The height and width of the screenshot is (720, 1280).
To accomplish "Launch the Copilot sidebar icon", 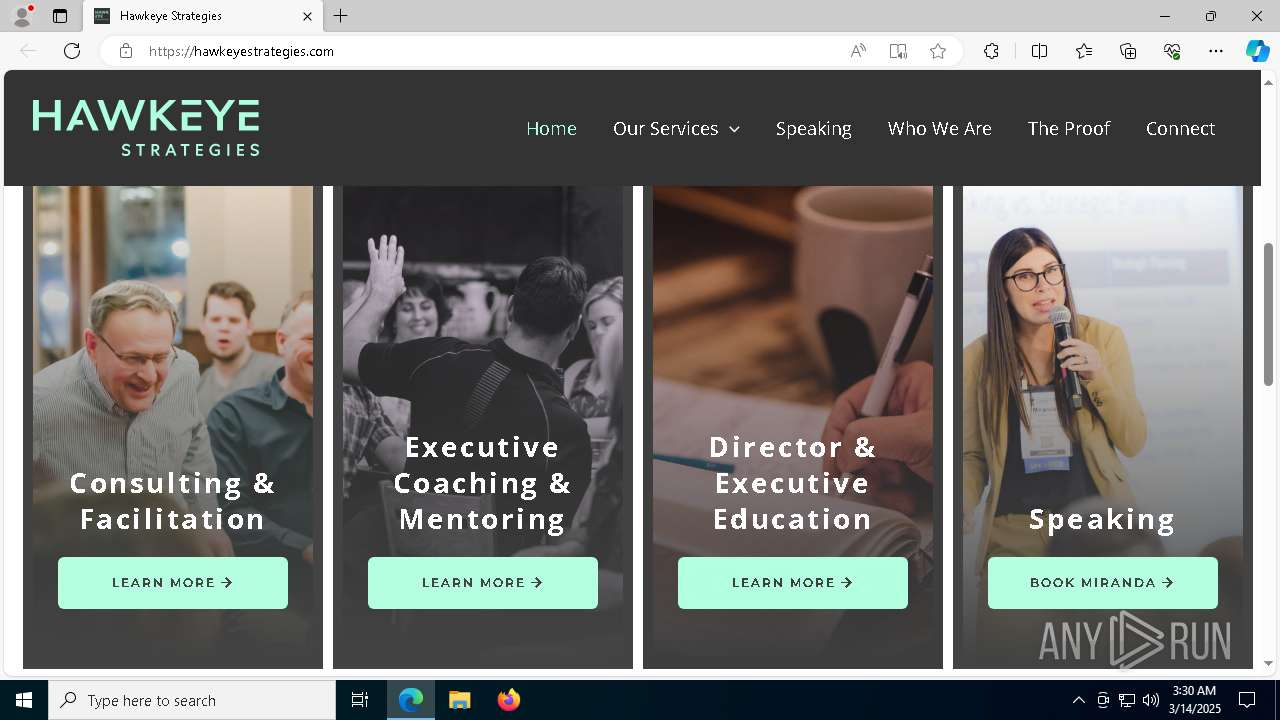I will (1257, 51).
